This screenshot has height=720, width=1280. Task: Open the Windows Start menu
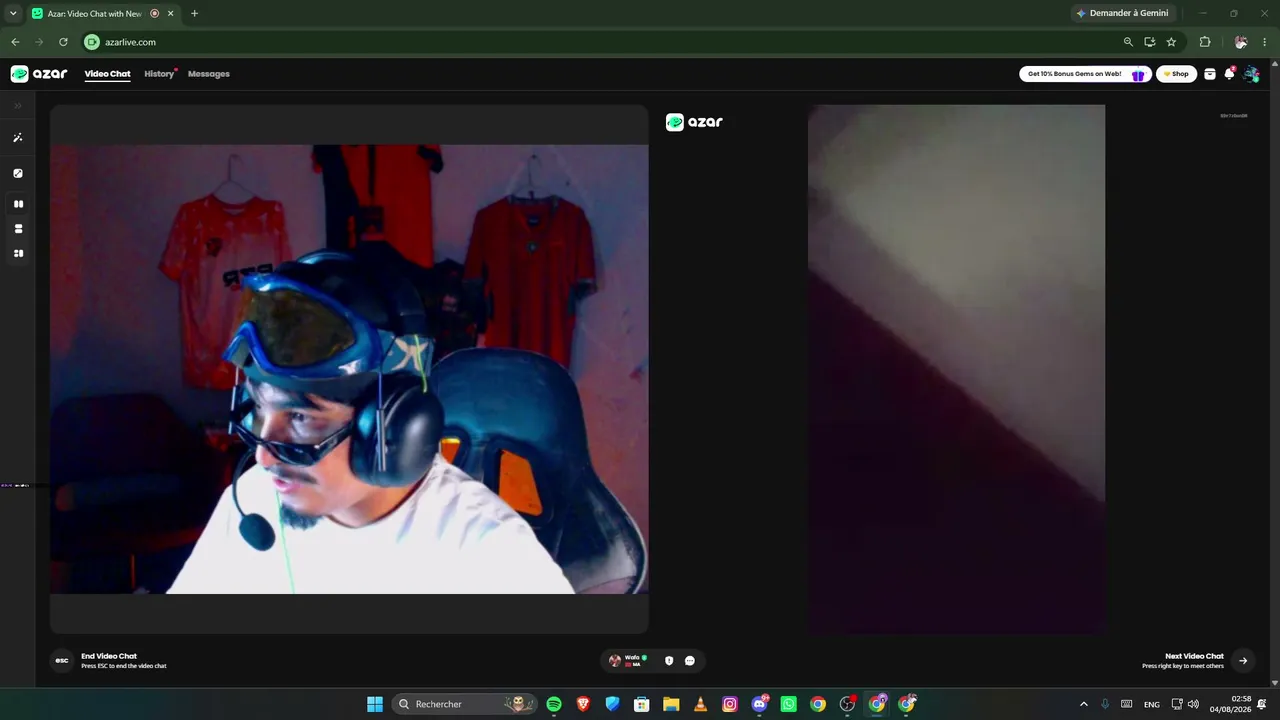pyautogui.click(x=375, y=704)
